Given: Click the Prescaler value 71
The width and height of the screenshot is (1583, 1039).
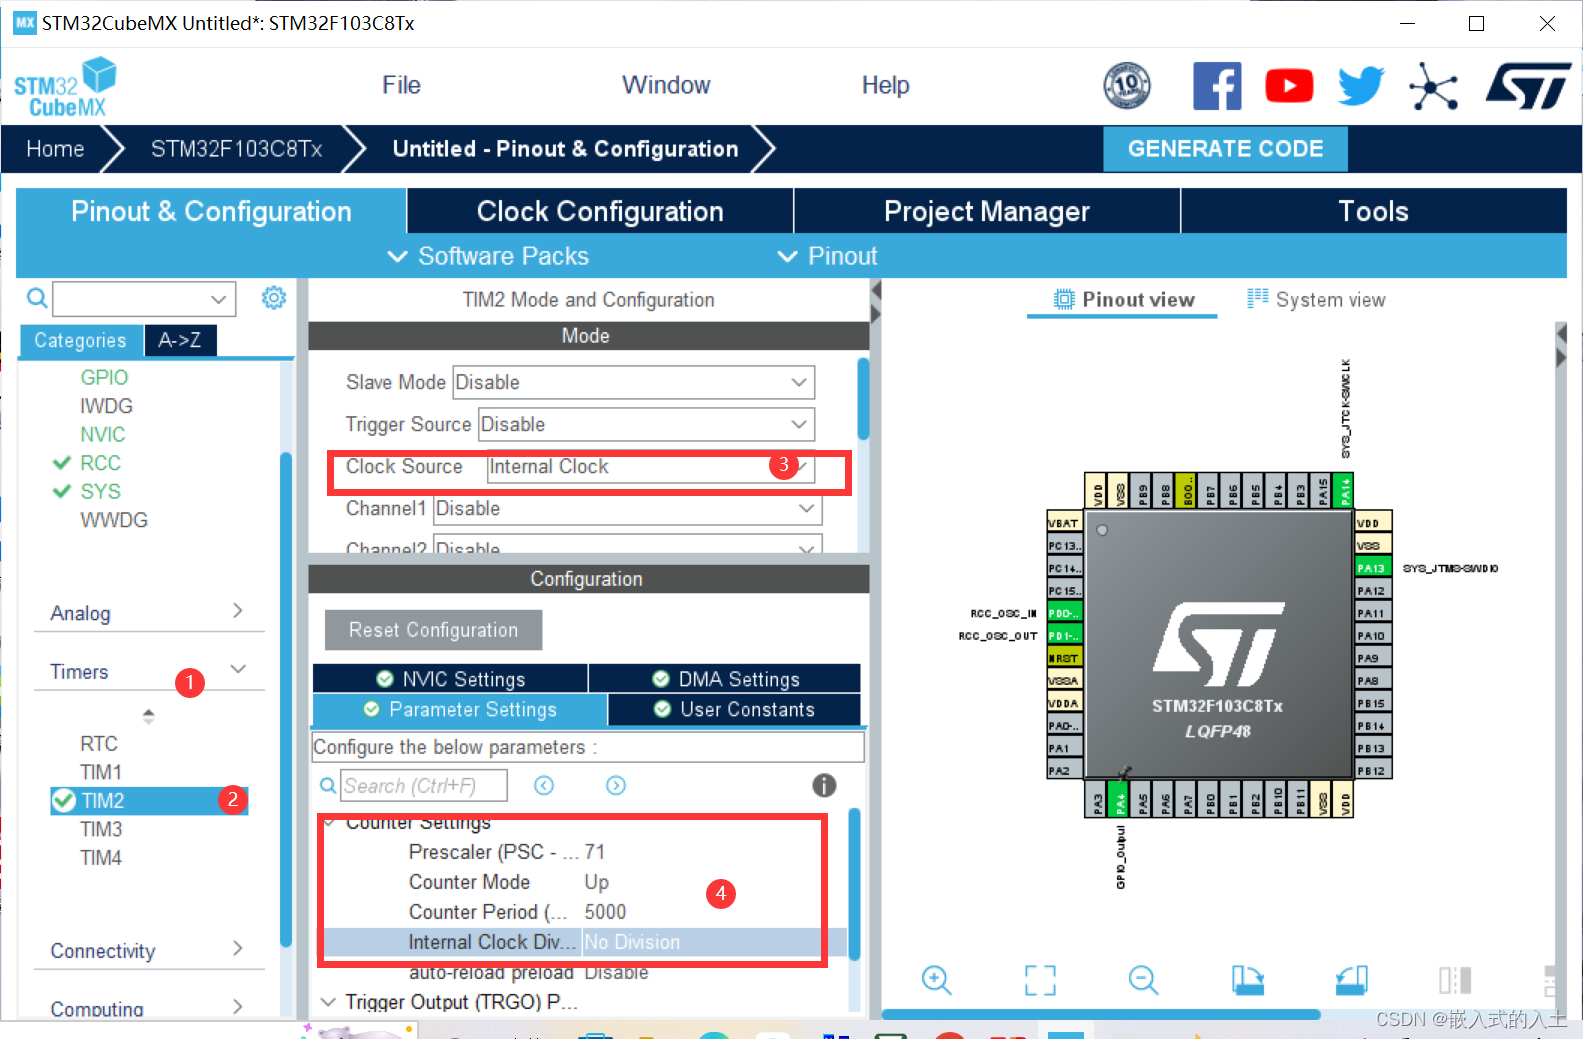Looking at the screenshot, I should pos(595,852).
